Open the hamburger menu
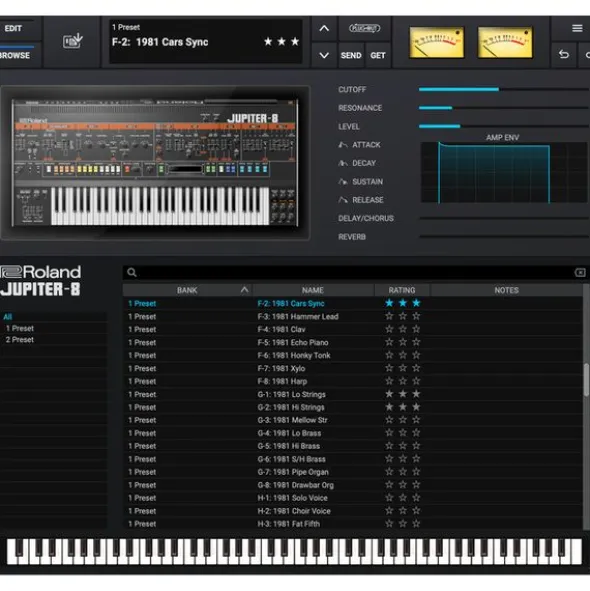The height and width of the screenshot is (591, 590). pyautogui.click(x=577, y=28)
